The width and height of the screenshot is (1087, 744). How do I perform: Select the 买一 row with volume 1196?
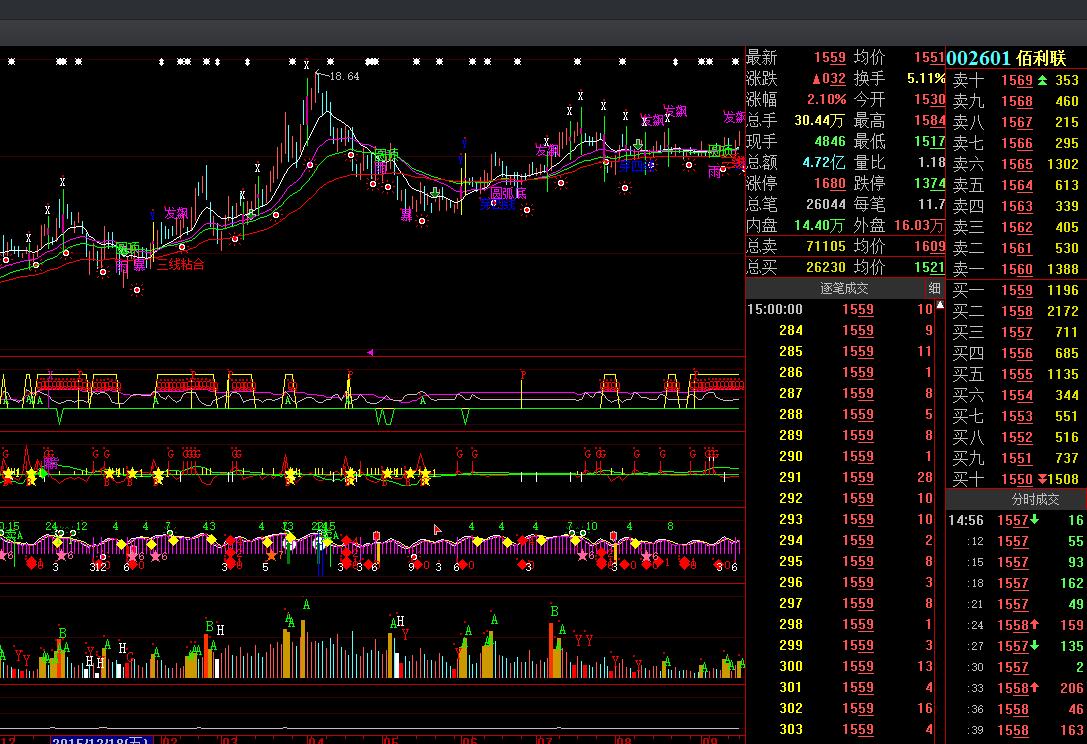1016,291
